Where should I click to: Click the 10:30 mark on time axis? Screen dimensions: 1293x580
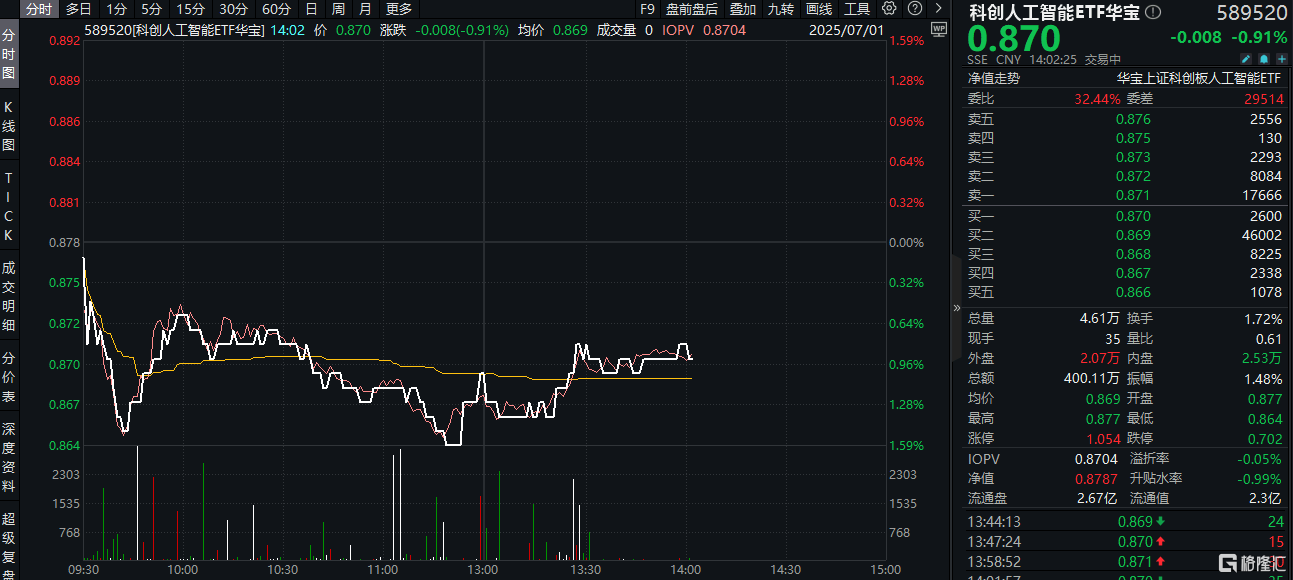point(283,570)
